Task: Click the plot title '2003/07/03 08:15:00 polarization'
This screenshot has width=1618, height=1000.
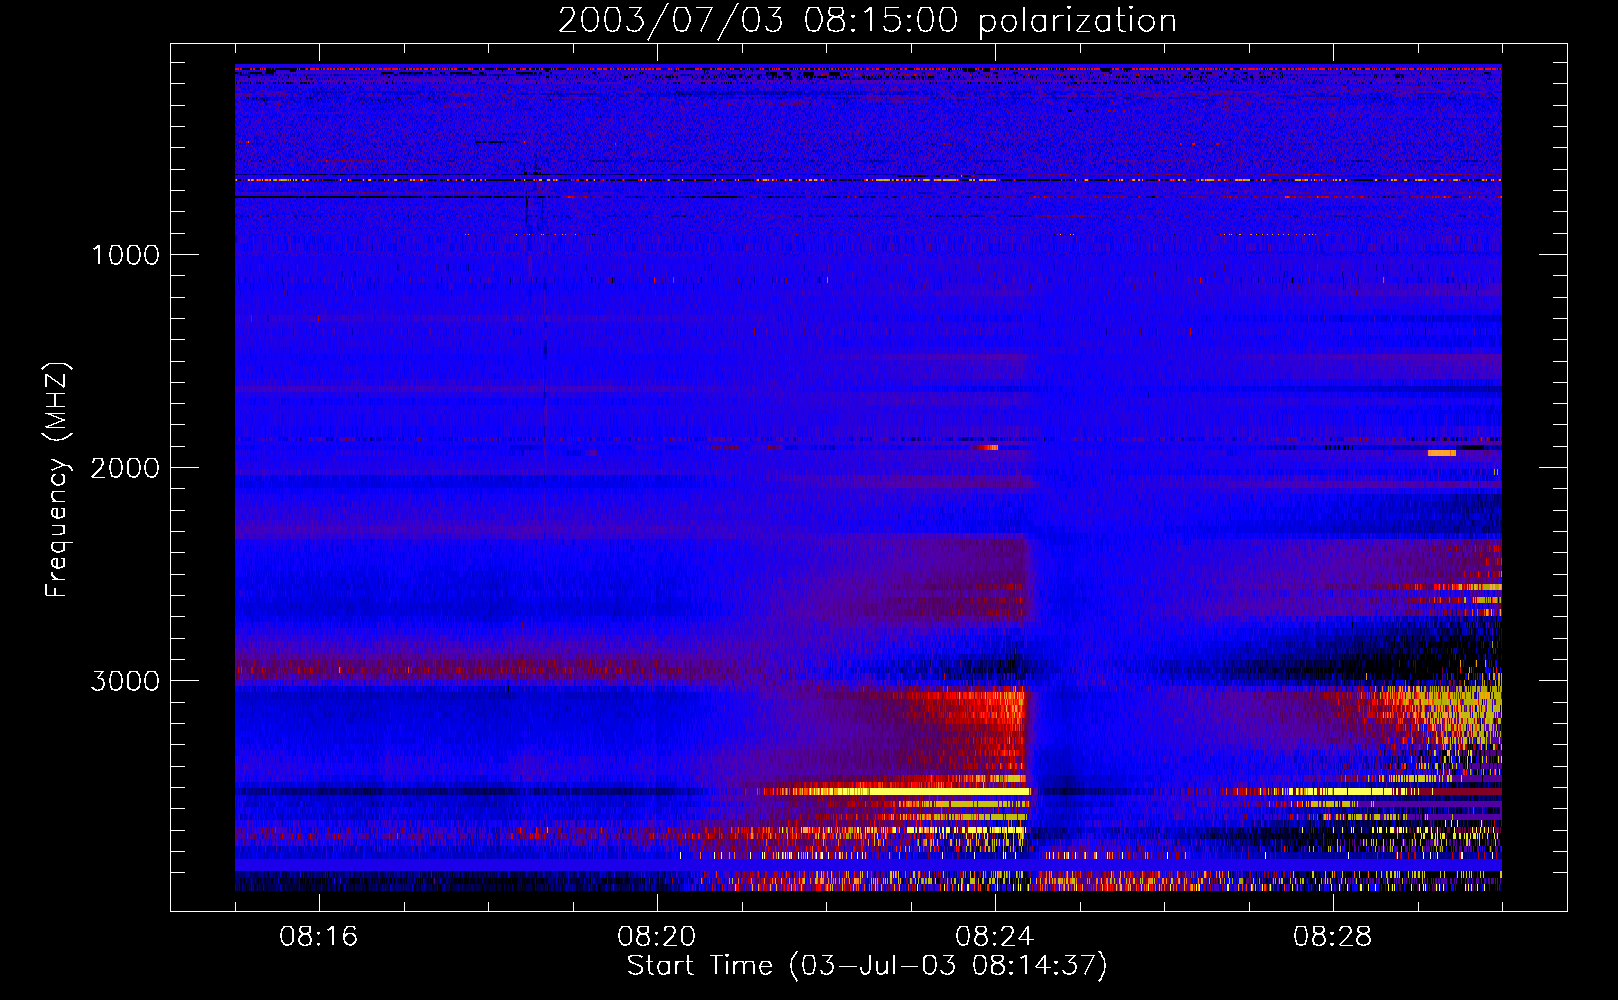Action: click(867, 21)
